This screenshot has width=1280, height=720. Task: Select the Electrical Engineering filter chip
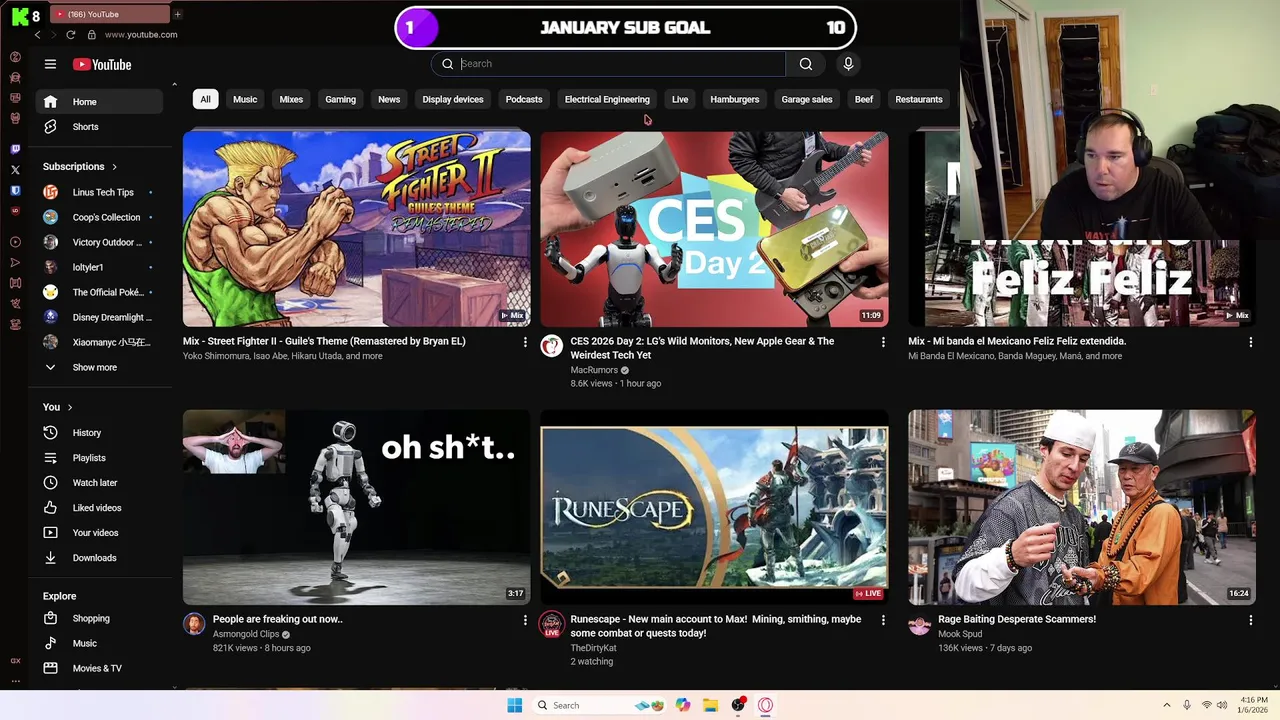coord(607,99)
